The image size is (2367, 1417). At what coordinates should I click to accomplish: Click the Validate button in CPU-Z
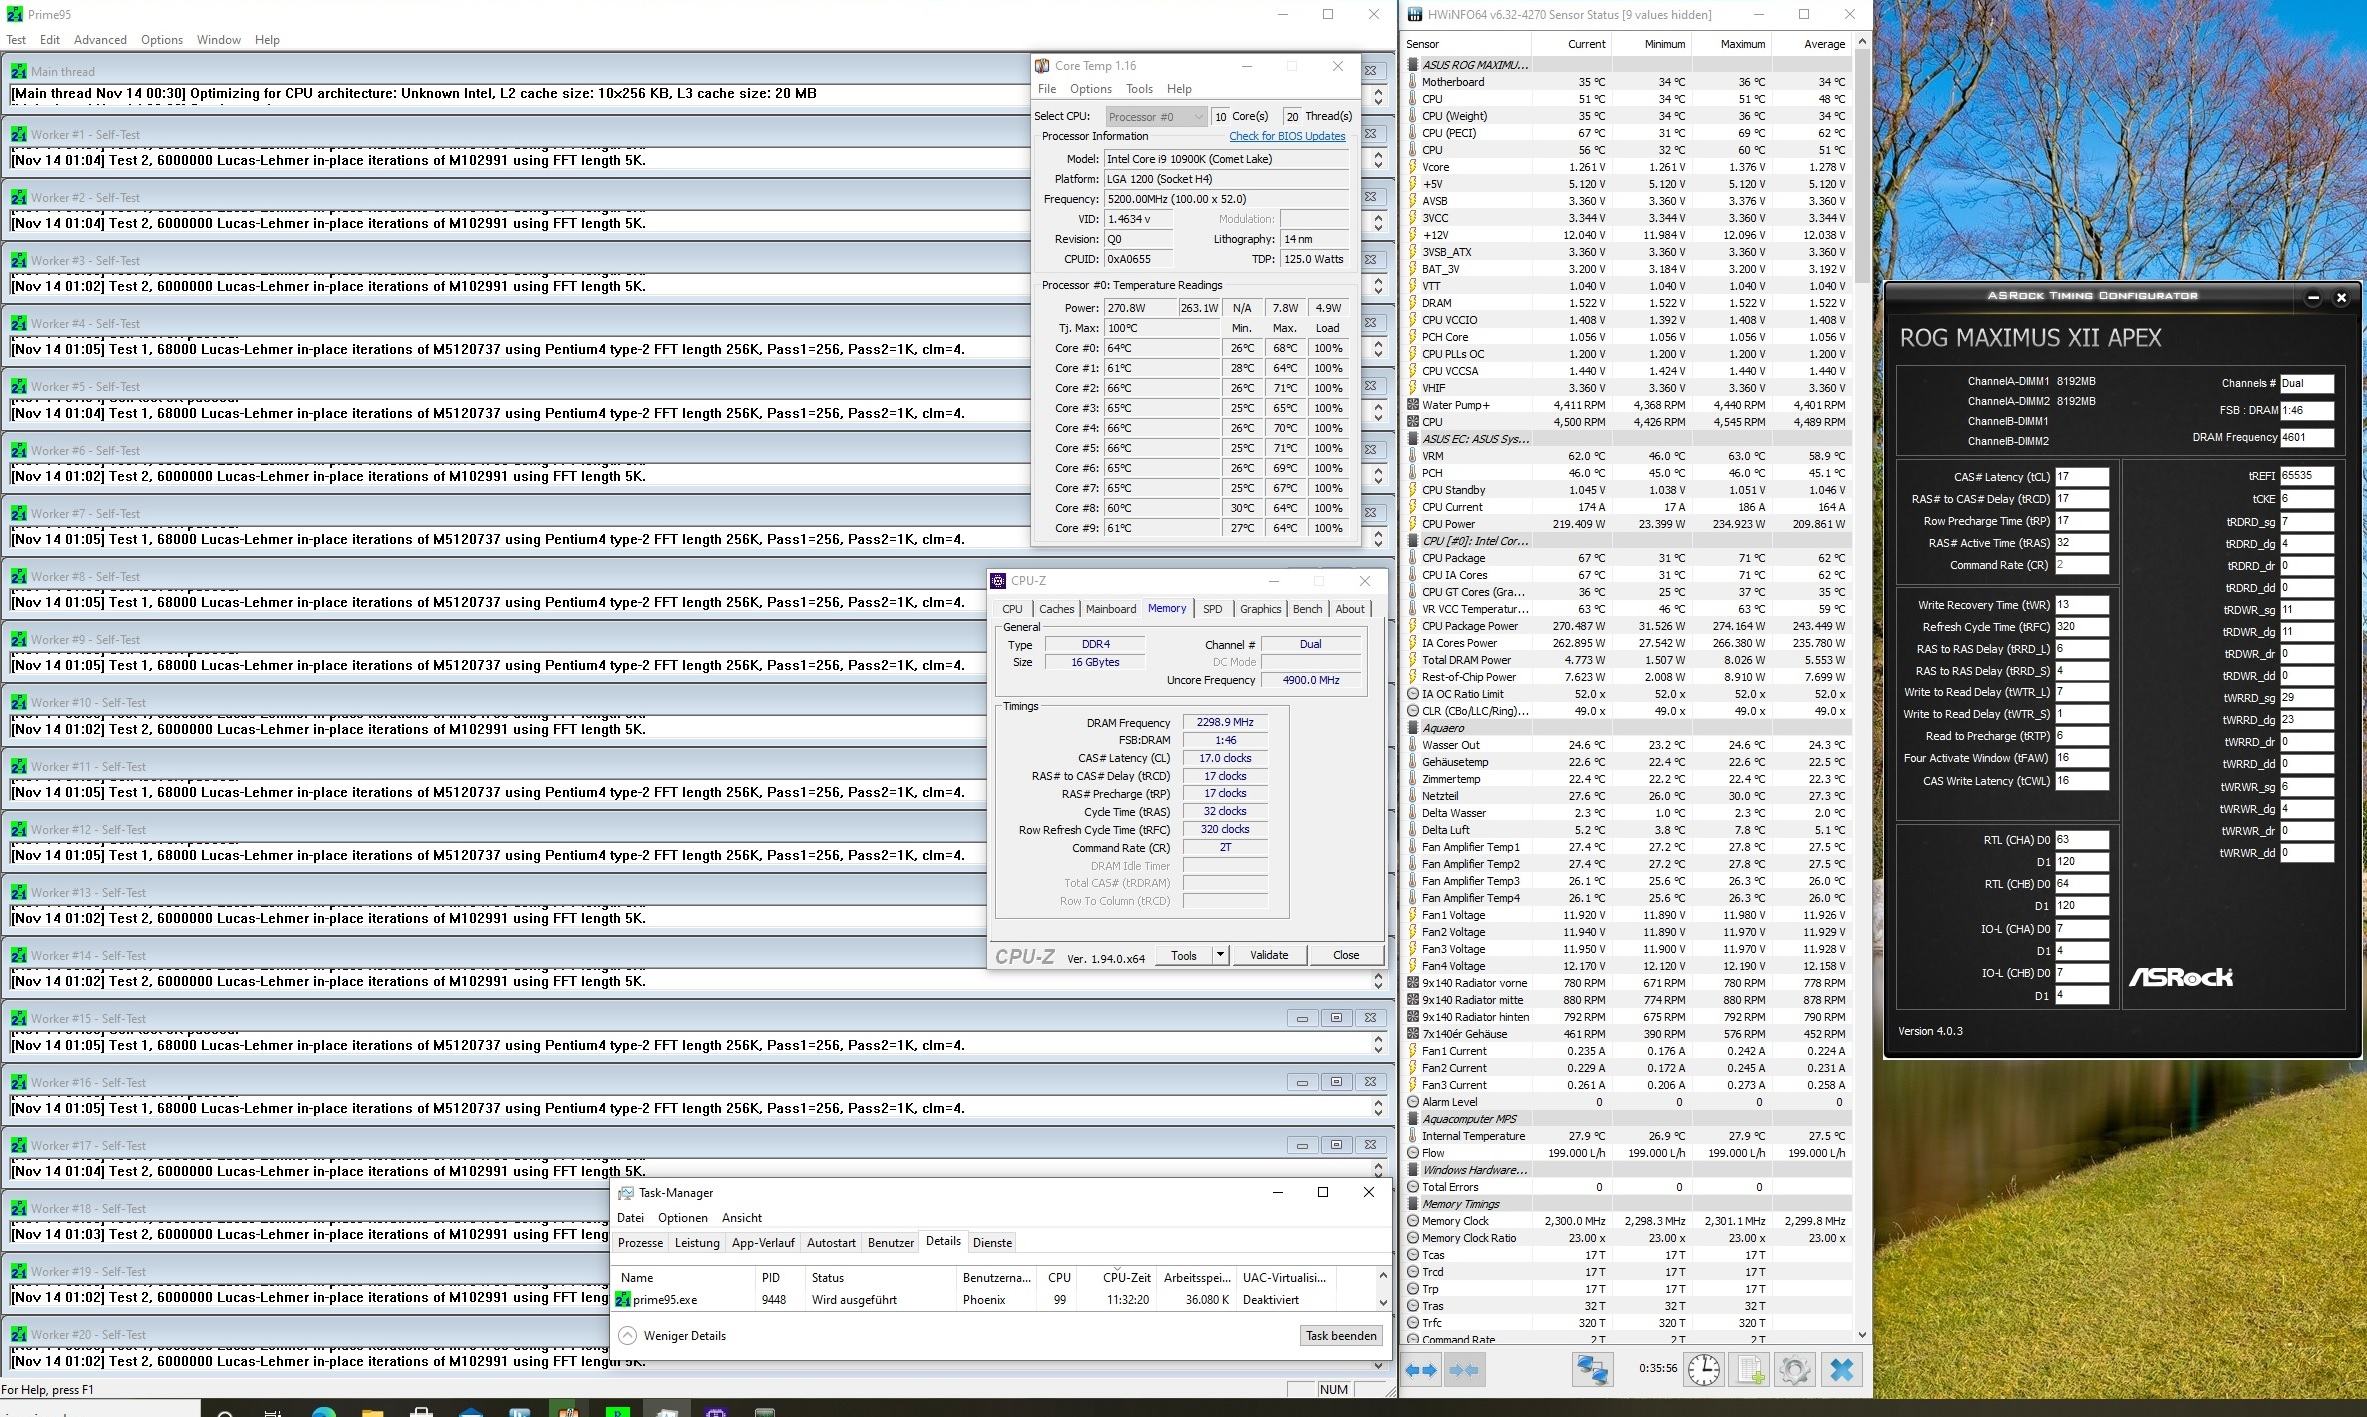coord(1268,955)
